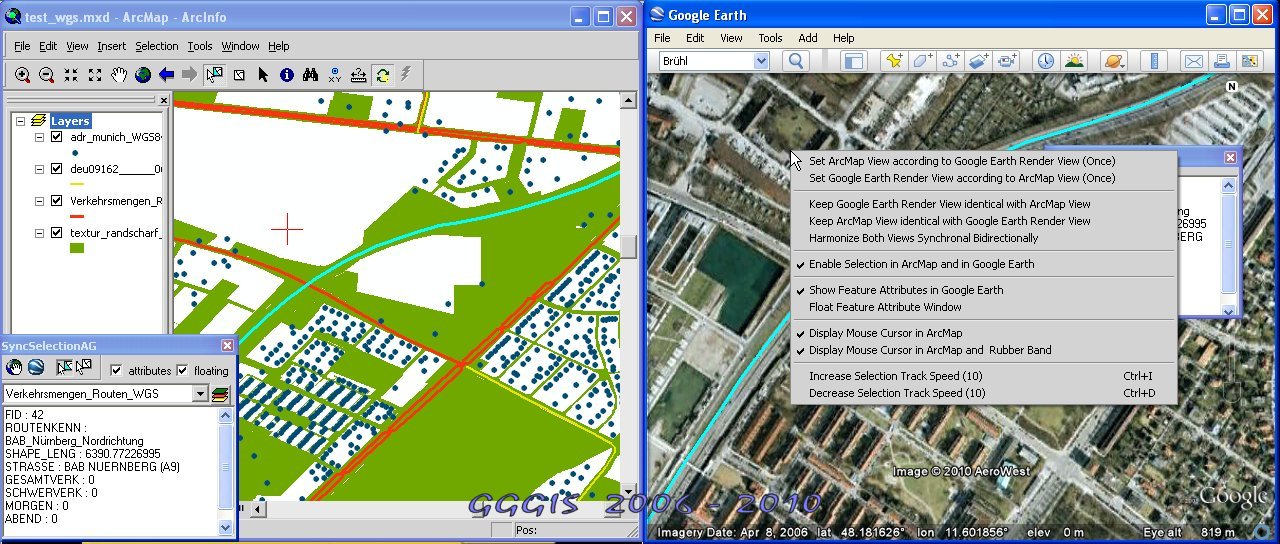Toggle the Google Earth sidebar panel icon
Image resolution: width=1280 pixels, height=544 pixels.
[x=852, y=61]
